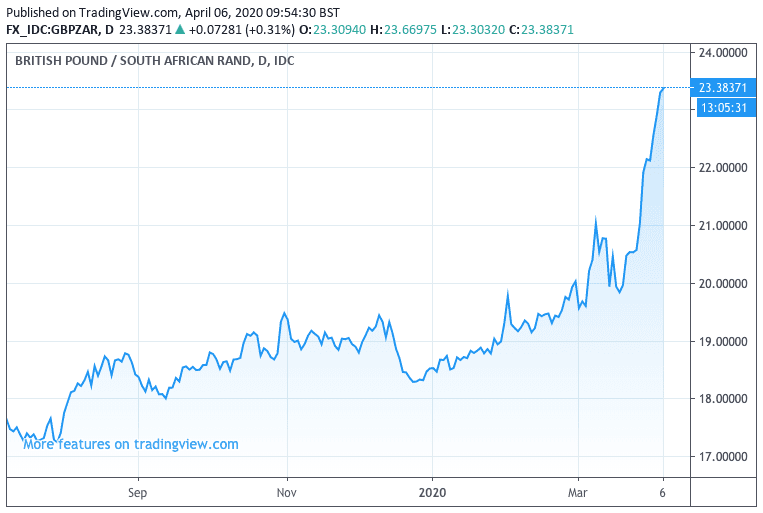Select the Mar marker on the time axis
763x513 pixels.
pos(578,492)
